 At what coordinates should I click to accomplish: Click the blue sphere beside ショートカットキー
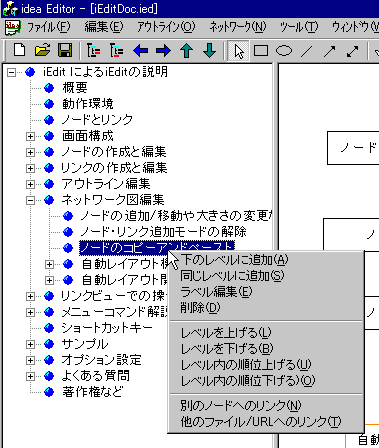(x=49, y=328)
